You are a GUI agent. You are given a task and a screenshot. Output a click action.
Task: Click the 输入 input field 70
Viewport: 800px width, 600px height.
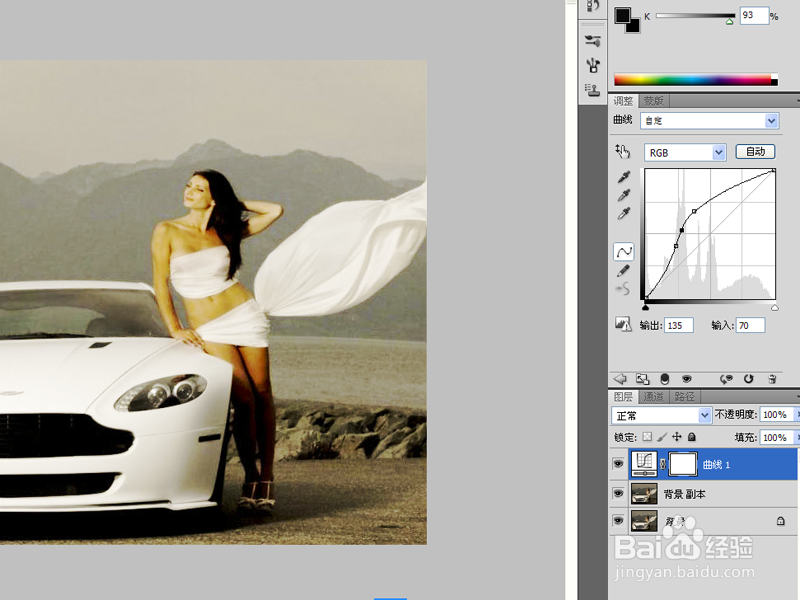coord(750,325)
